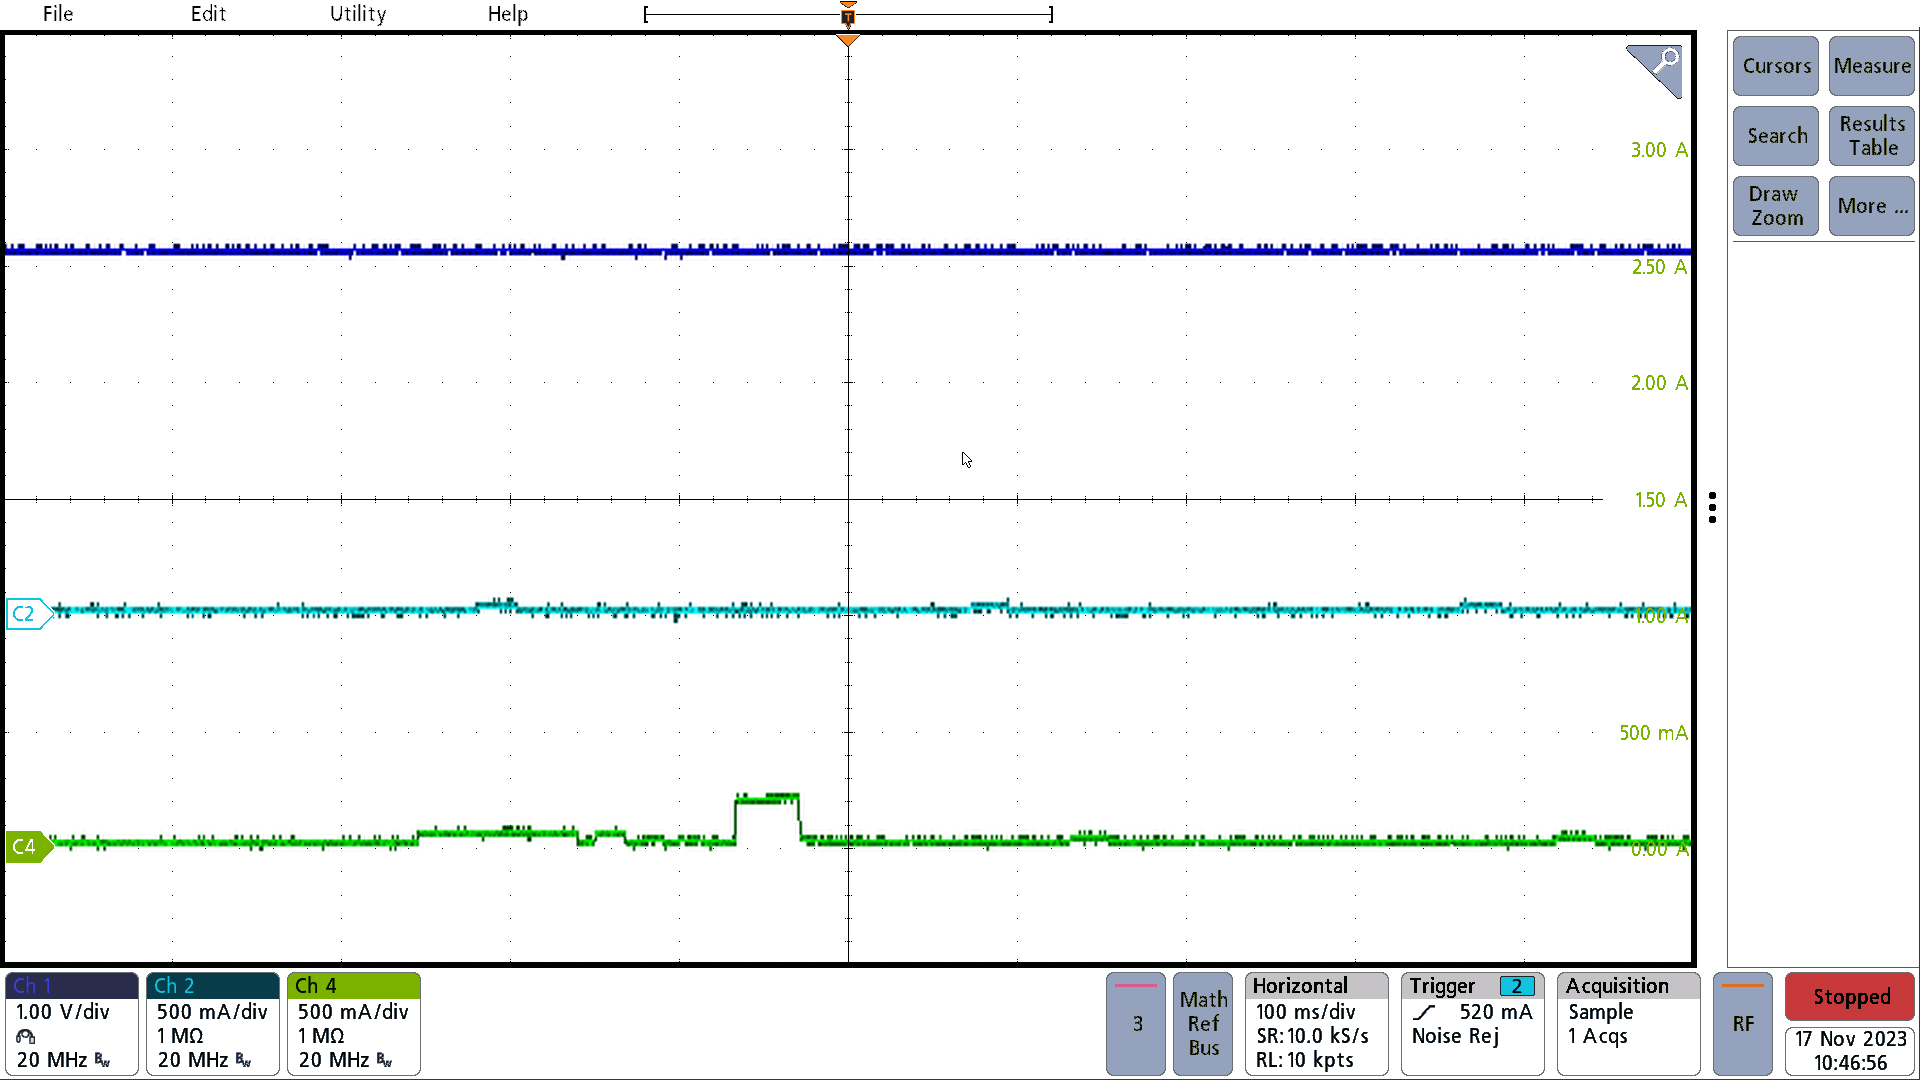Click the RL: 10 kpts record length text

pos(1304,1061)
